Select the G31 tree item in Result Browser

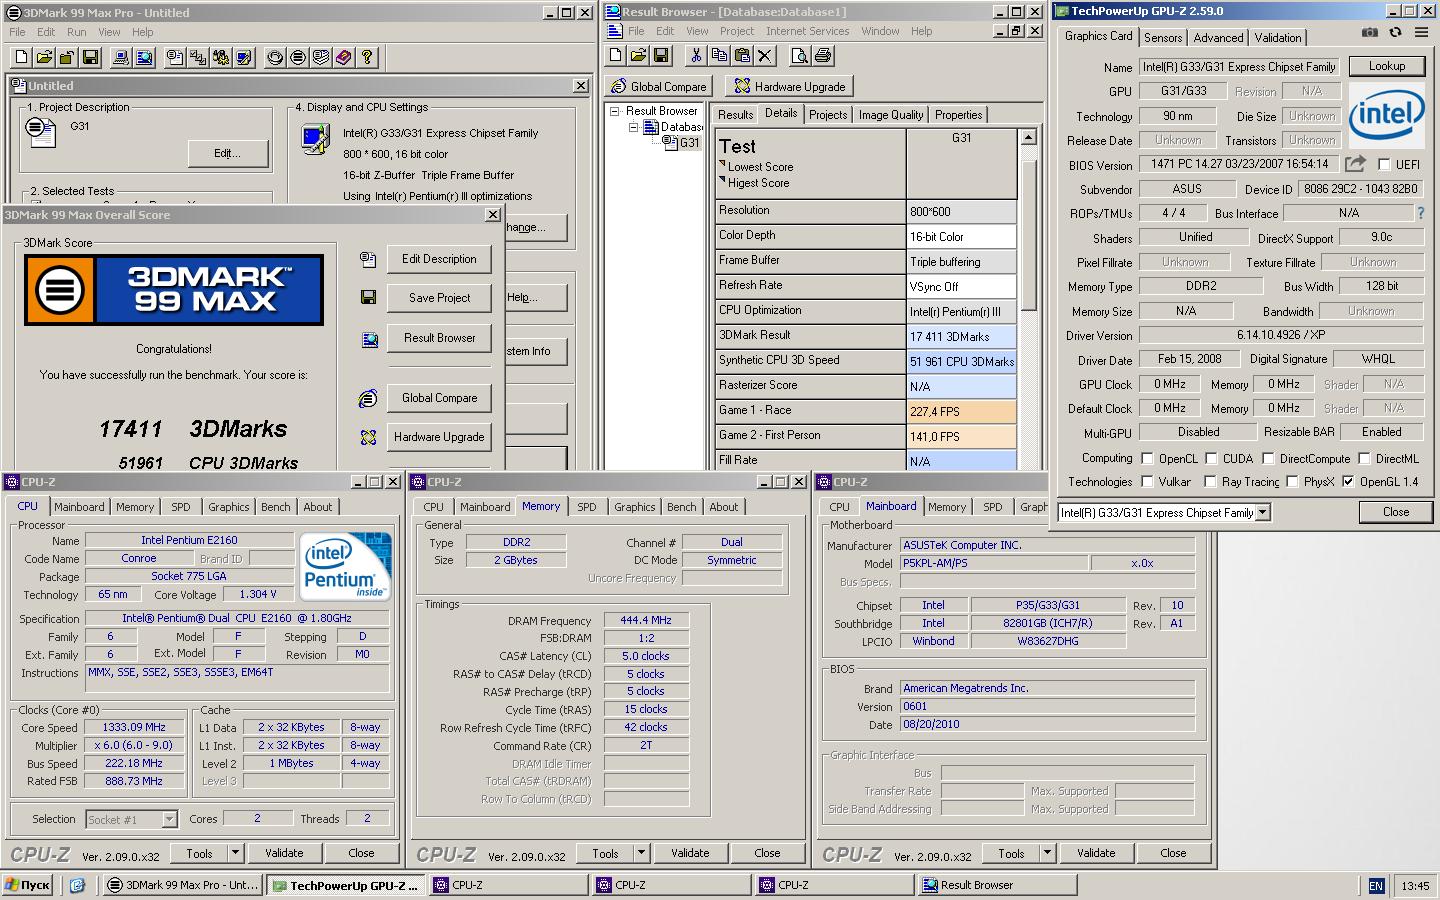pos(690,143)
